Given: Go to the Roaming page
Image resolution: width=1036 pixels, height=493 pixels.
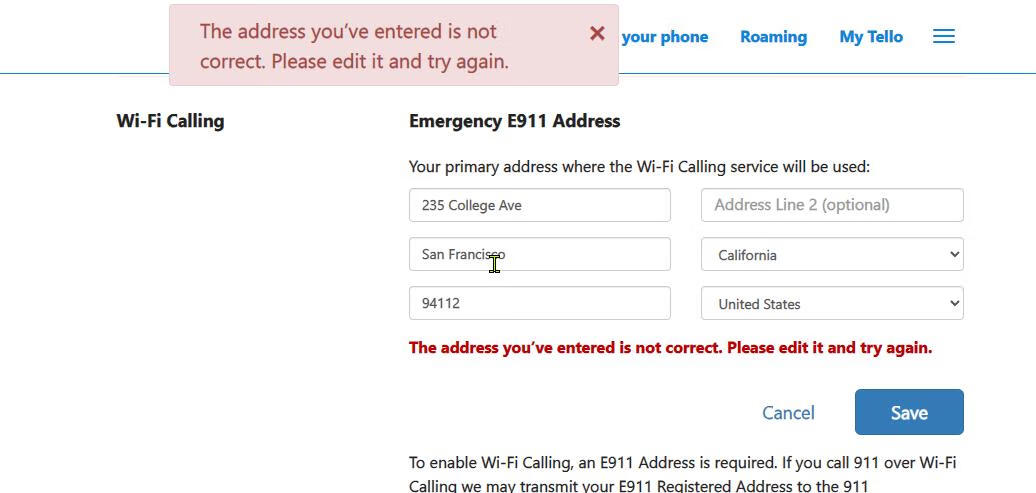Looking at the screenshot, I should [773, 37].
